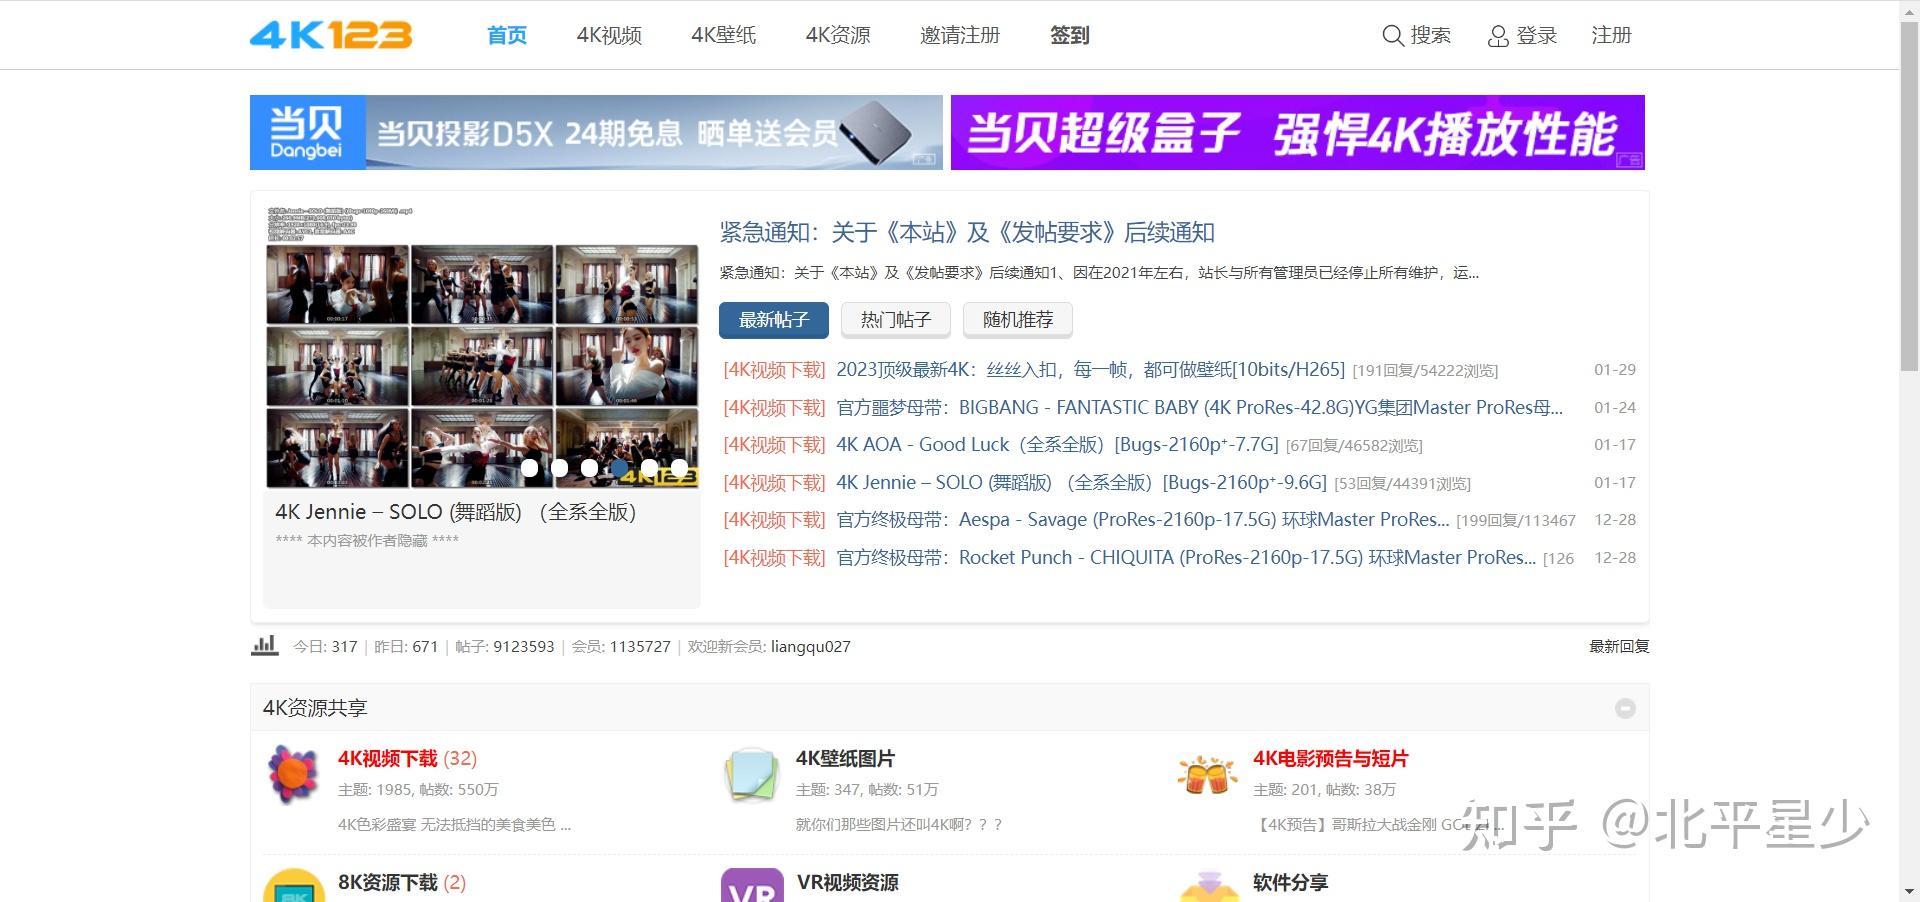This screenshot has height=902, width=1920.
Task: Click the 8K资源下载 green icon
Action: (292, 888)
